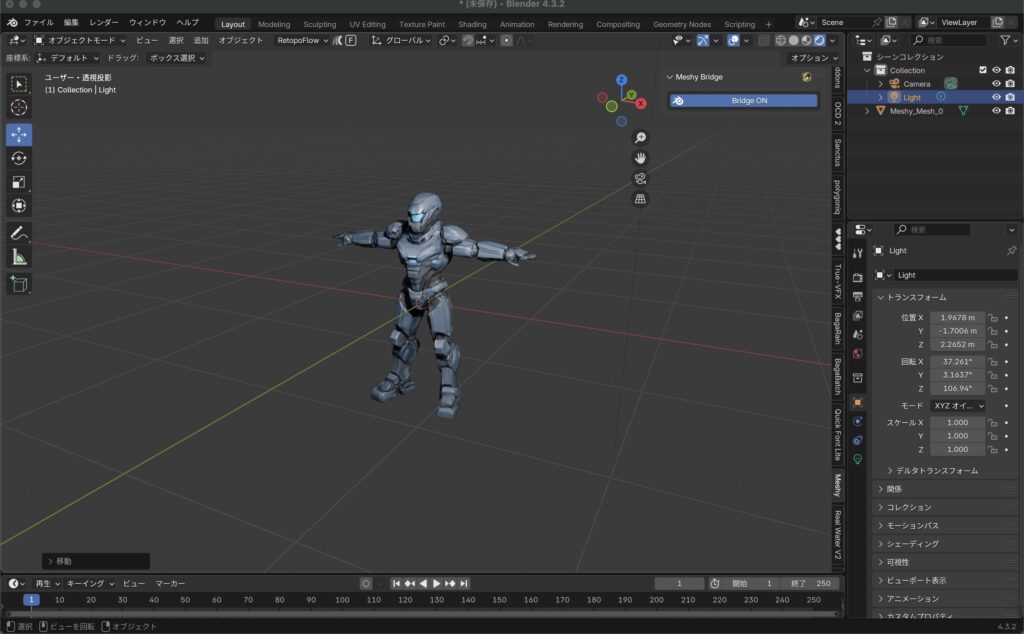Click the Location X value 1.9678 m
This screenshot has height=634, width=1024.
(957, 318)
